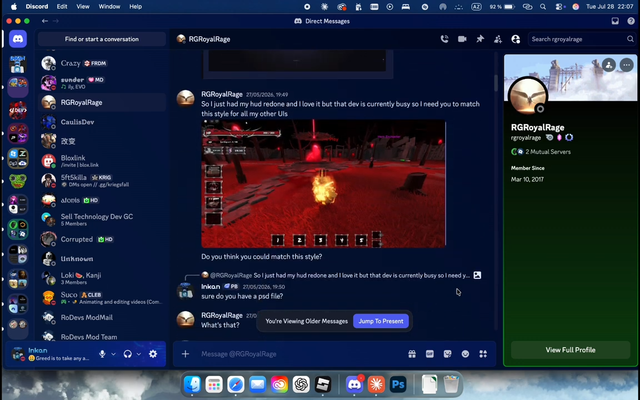This screenshot has width=640, height=400.
Task: Open the plus attachment button in message bar
Action: pos(185,354)
